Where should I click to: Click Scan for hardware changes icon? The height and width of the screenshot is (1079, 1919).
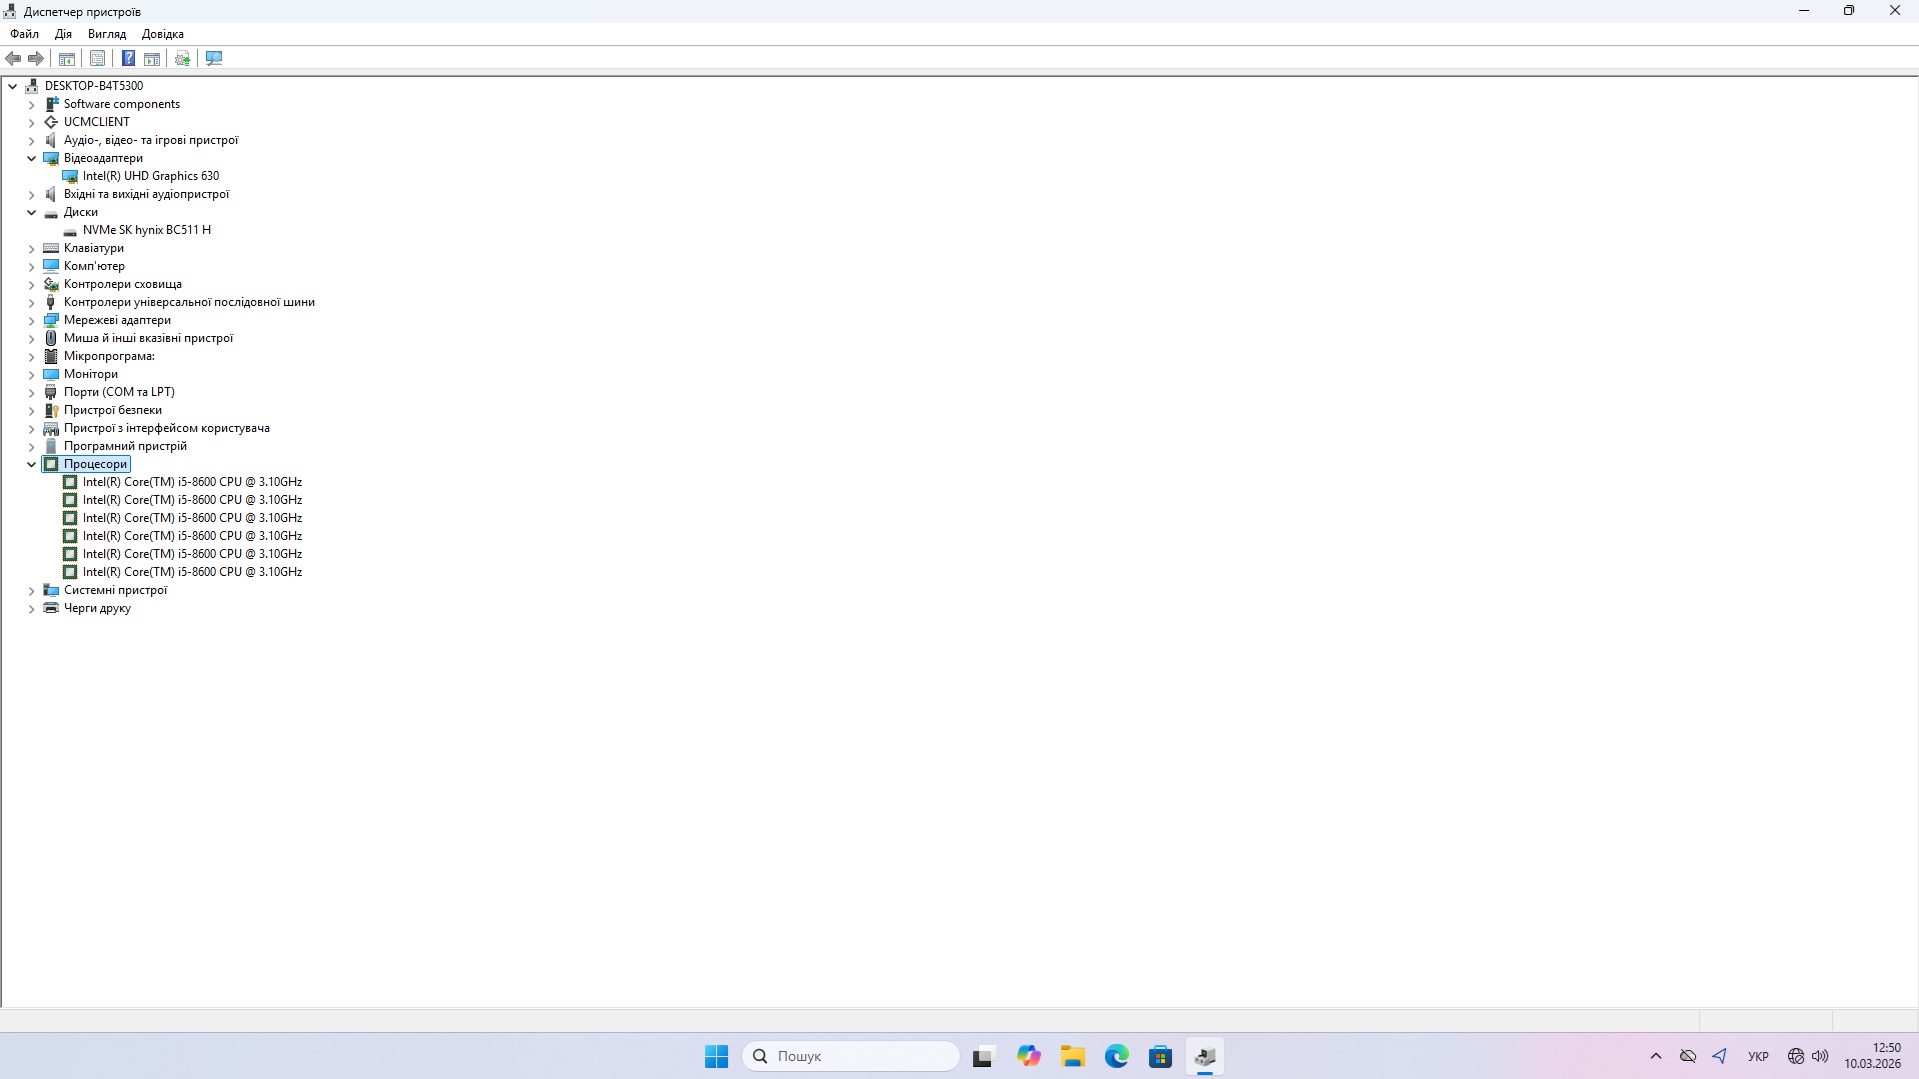tap(214, 59)
